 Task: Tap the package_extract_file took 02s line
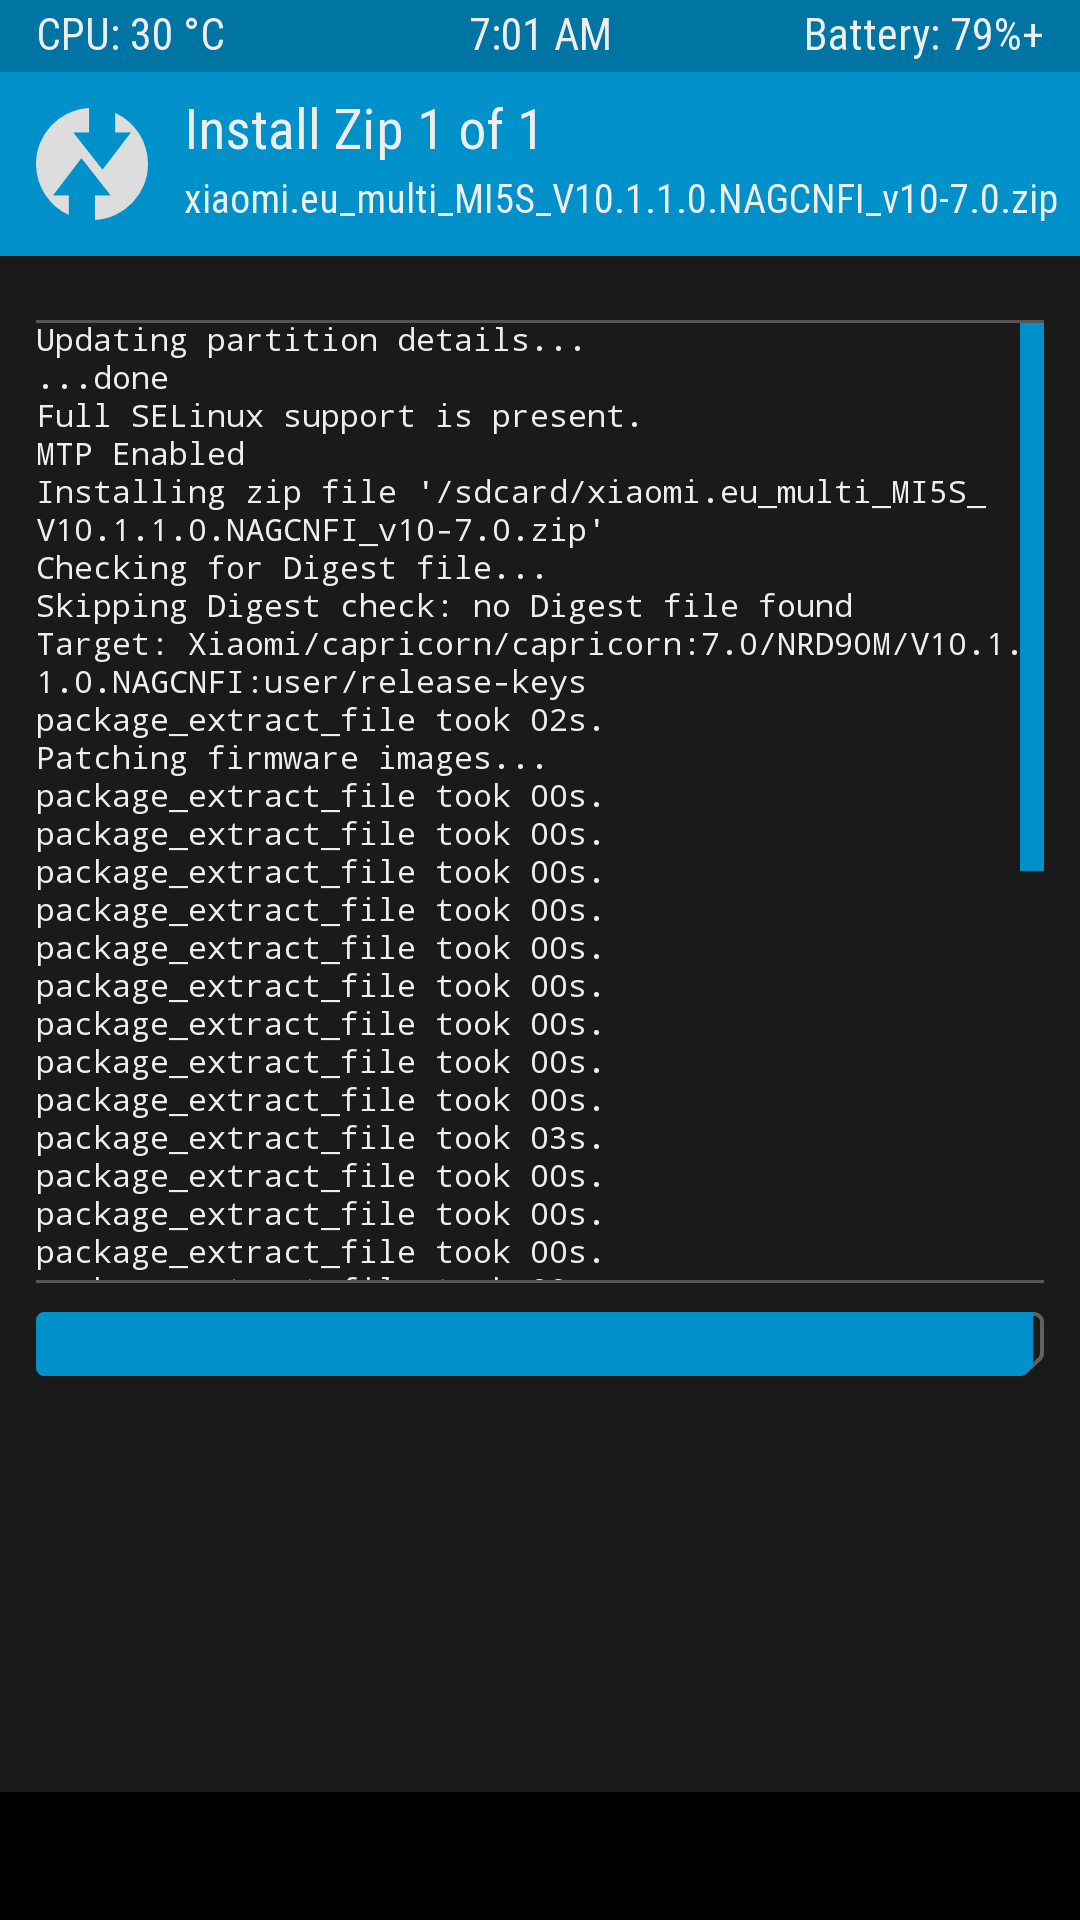[x=320, y=721]
